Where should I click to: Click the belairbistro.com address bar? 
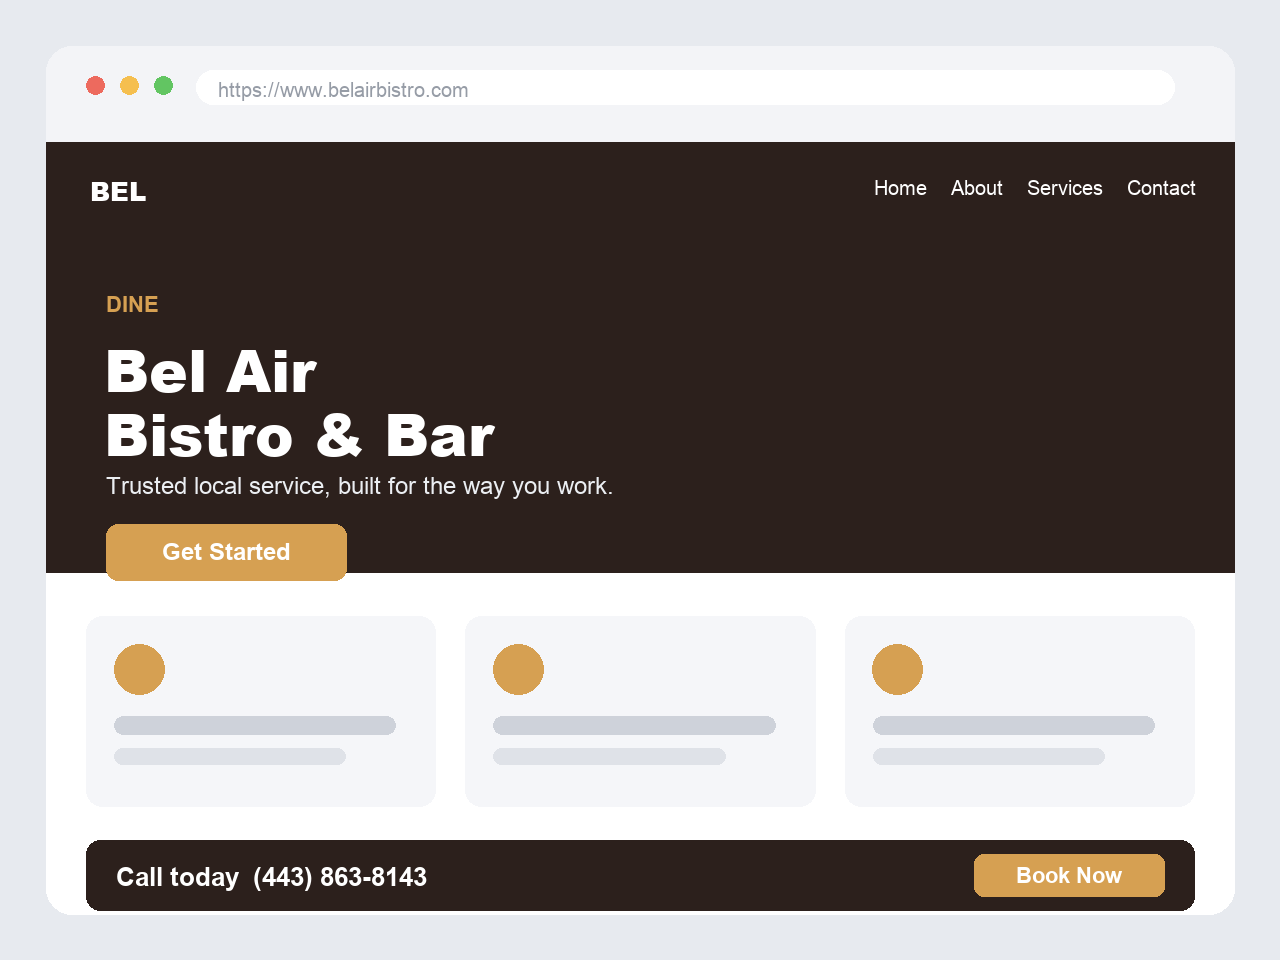click(685, 88)
